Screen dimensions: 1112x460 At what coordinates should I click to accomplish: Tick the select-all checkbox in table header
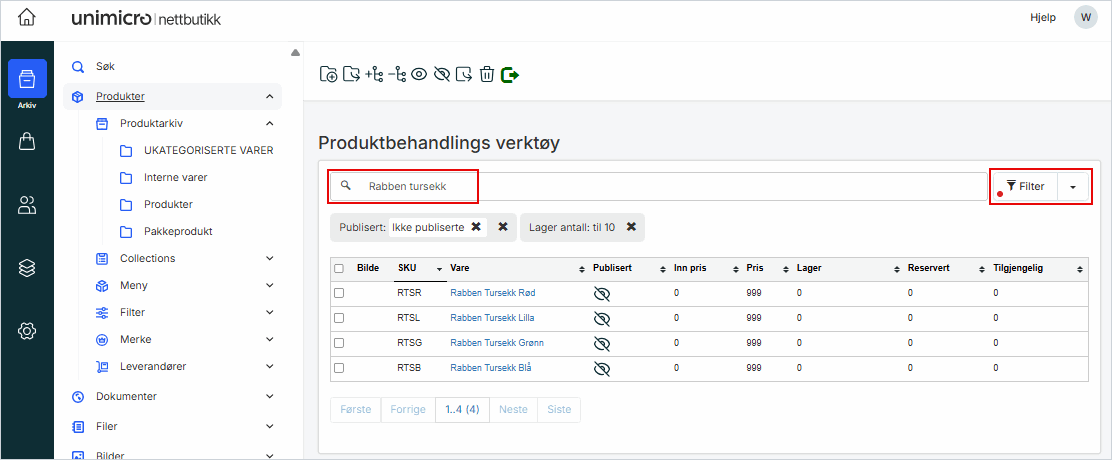[x=339, y=268]
